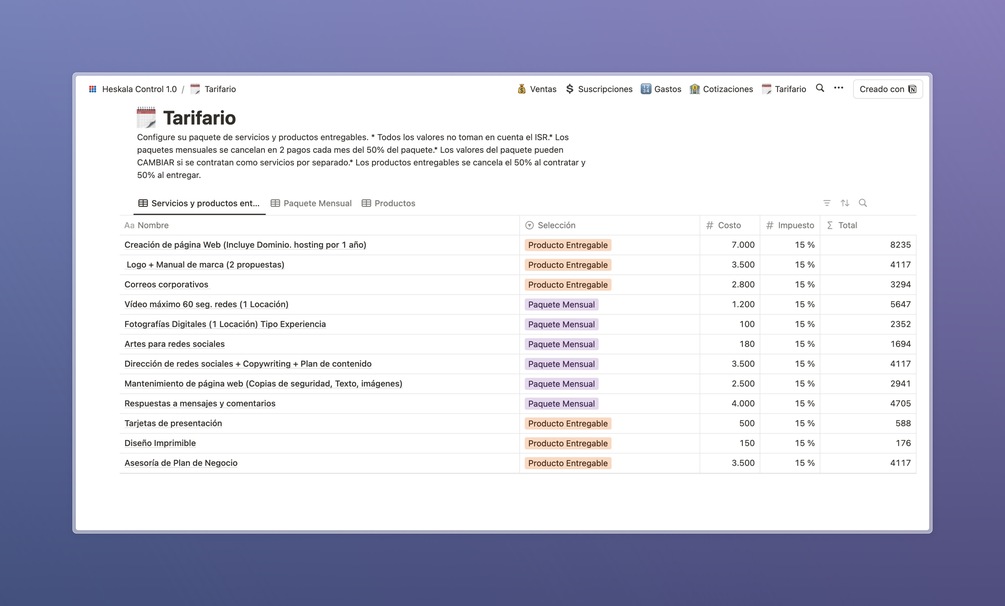
Task: Click the Tarifario calendar icon in top navigation
Action: [x=767, y=89]
